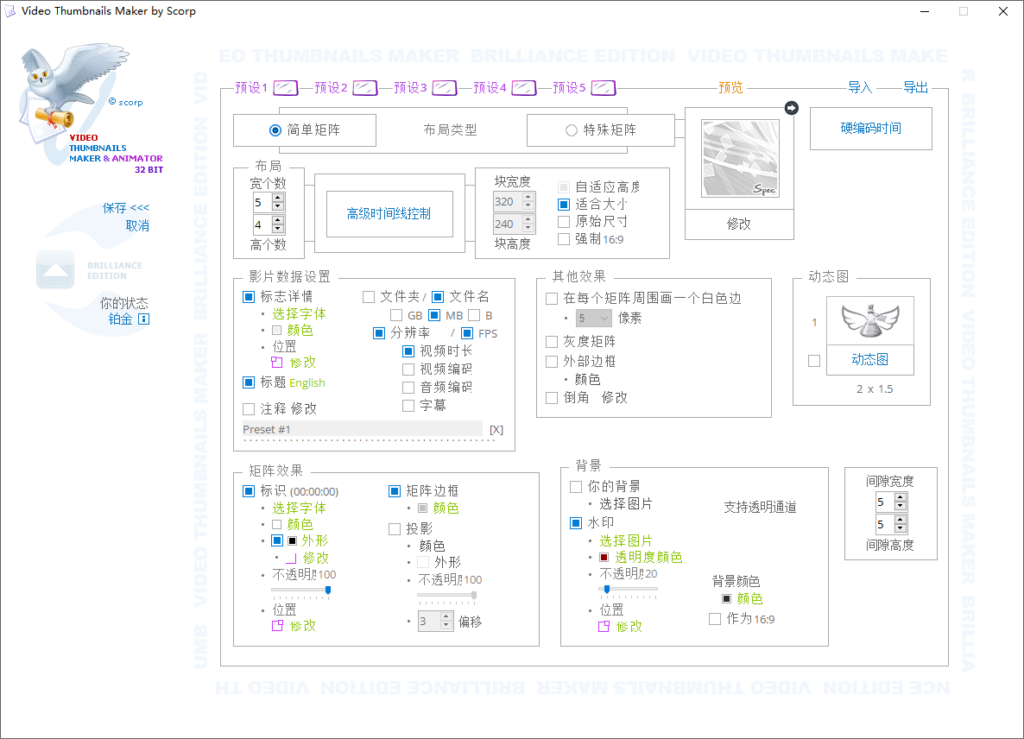
Task: Enable 文件夹 checkbox
Action: pyautogui.click(x=369, y=297)
